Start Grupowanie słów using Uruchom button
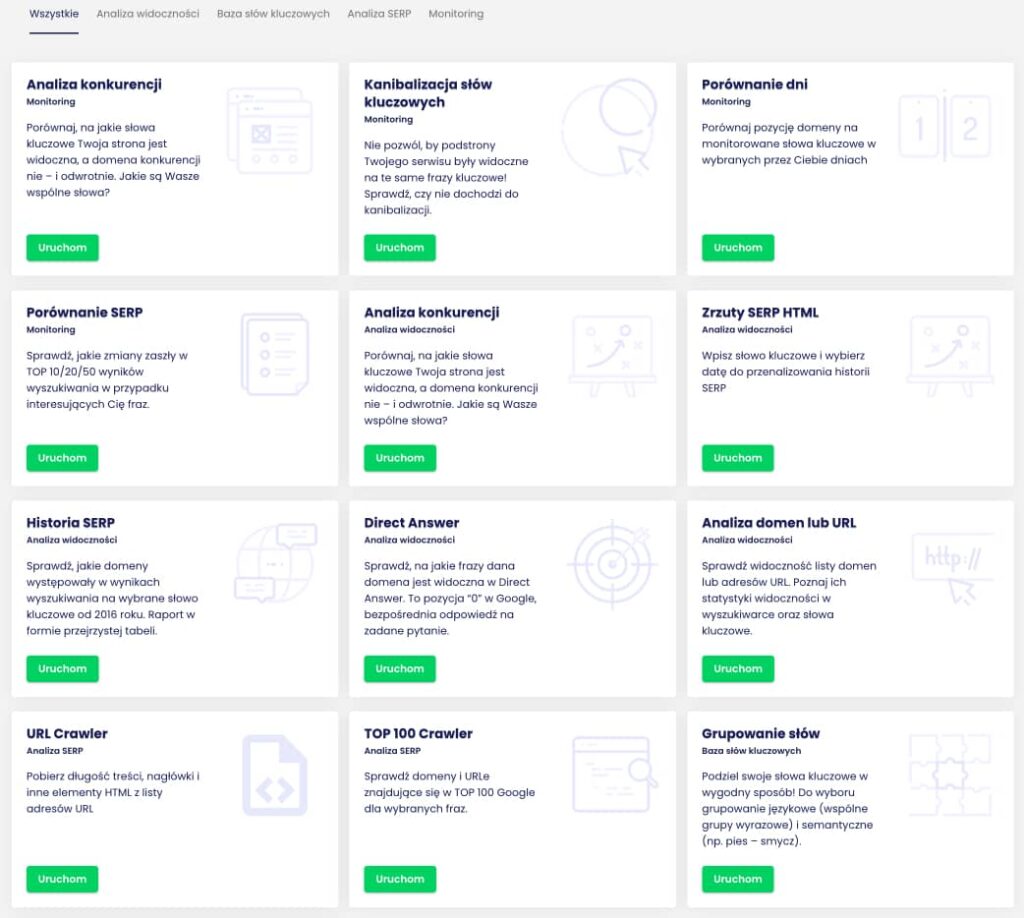Screen dimensions: 1024x918 738,879
